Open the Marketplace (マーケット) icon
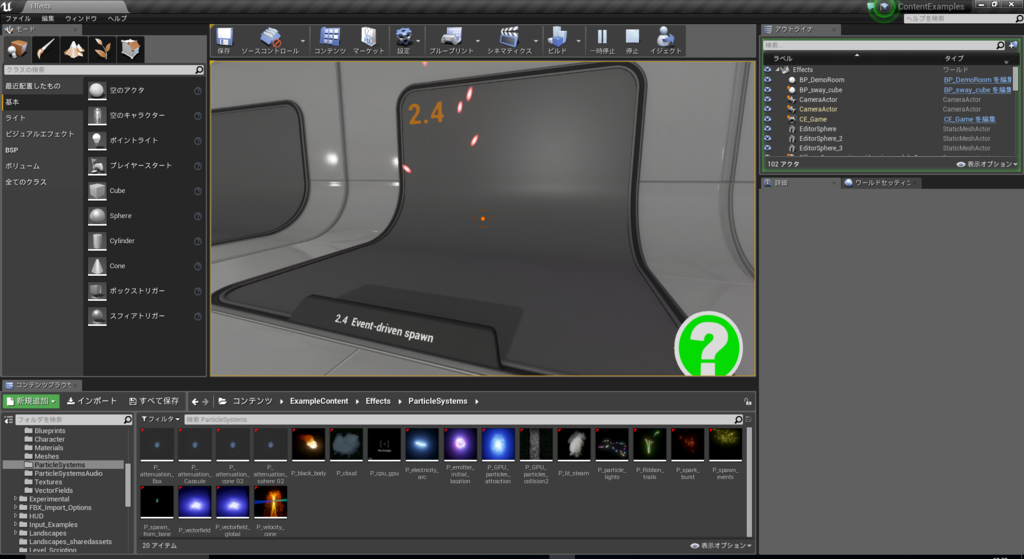The image size is (1024, 559). (368, 40)
